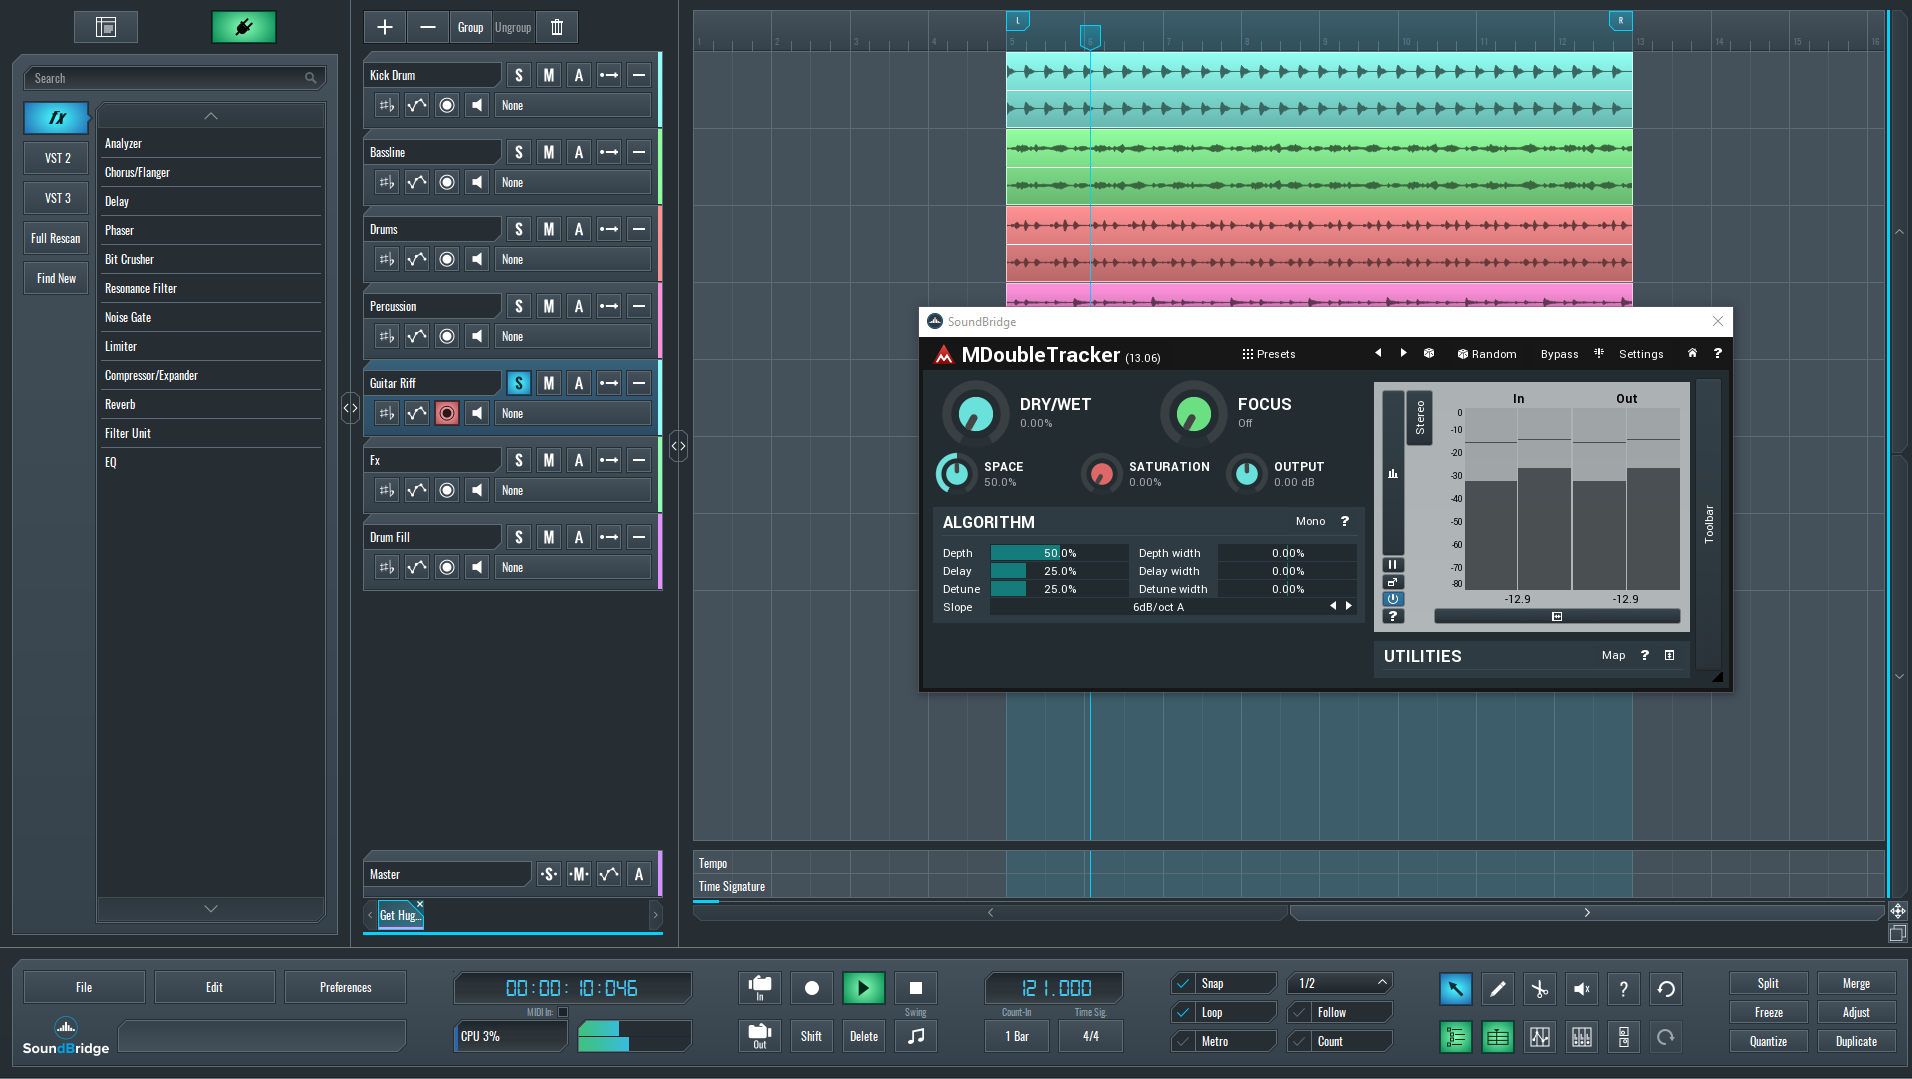
Task: Start playback with the Play button
Action: coord(863,988)
